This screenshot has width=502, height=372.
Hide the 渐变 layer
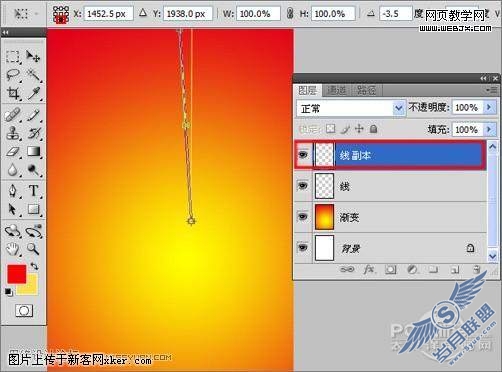303,217
